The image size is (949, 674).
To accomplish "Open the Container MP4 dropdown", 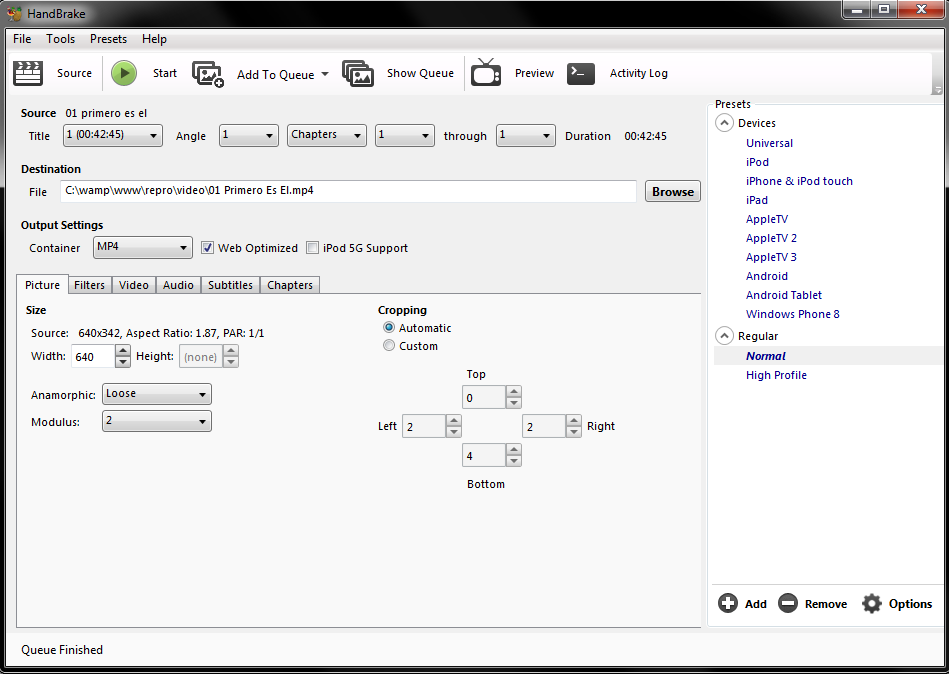I will point(143,247).
